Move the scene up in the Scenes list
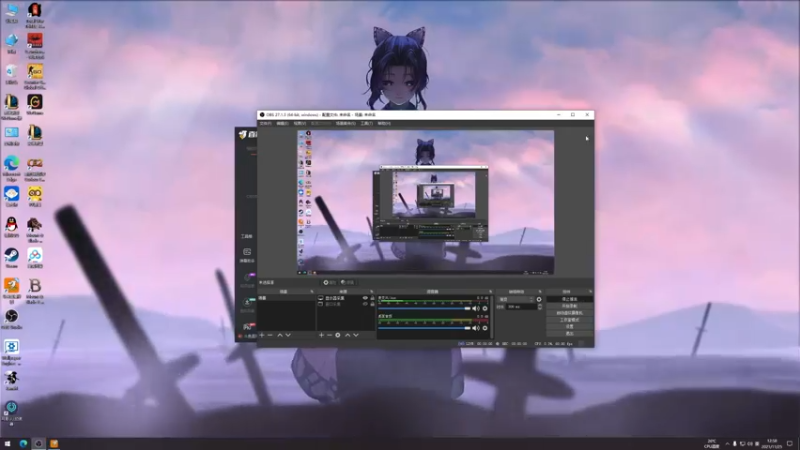 (280, 335)
